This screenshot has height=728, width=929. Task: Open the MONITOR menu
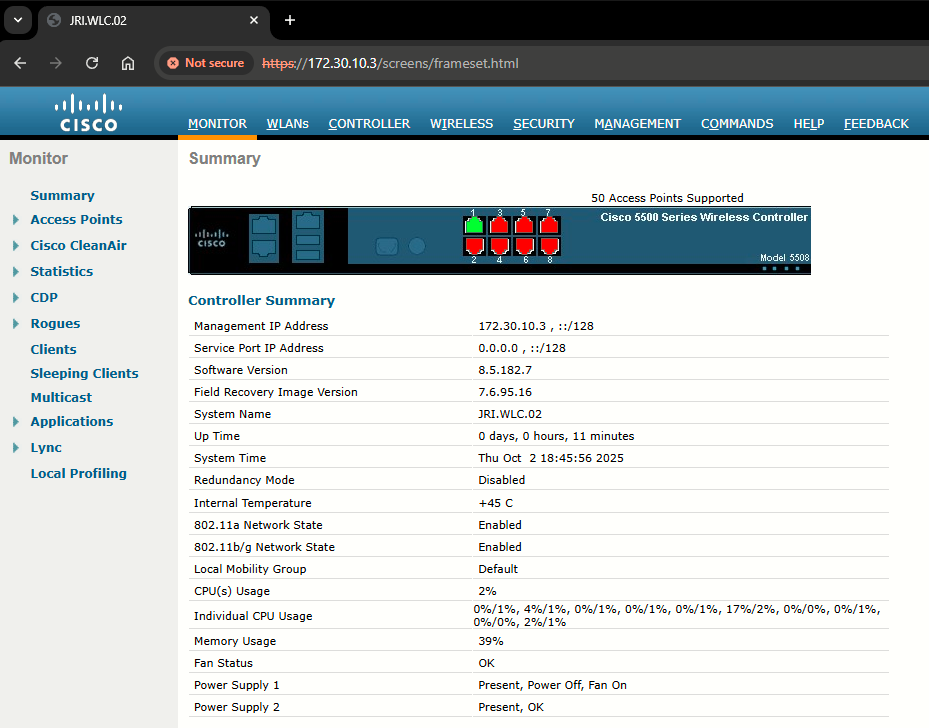pos(217,124)
